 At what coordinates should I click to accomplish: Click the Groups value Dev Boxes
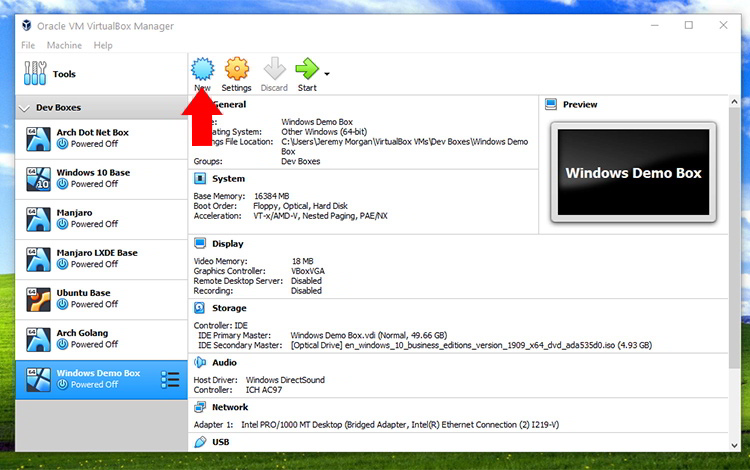[300, 162]
